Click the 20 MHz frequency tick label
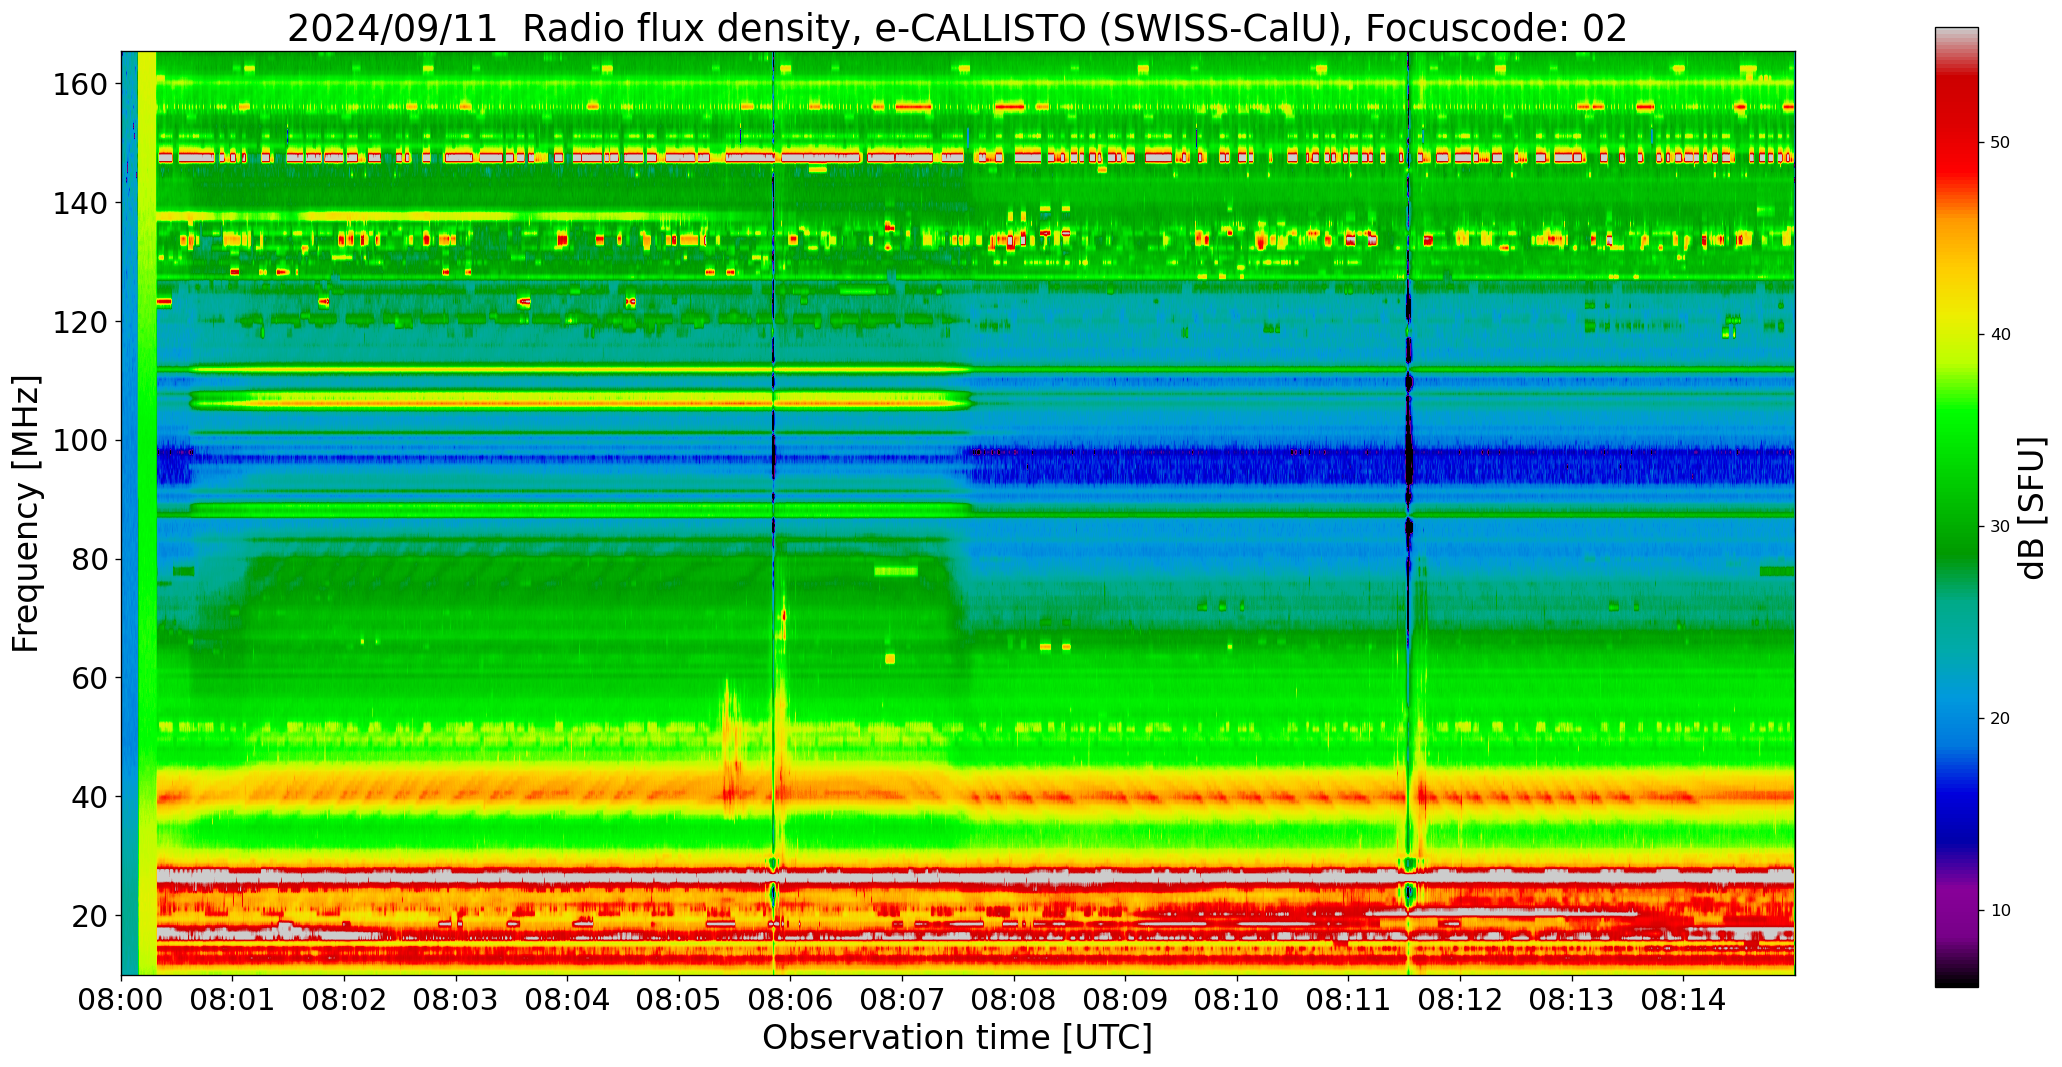 (x=90, y=915)
